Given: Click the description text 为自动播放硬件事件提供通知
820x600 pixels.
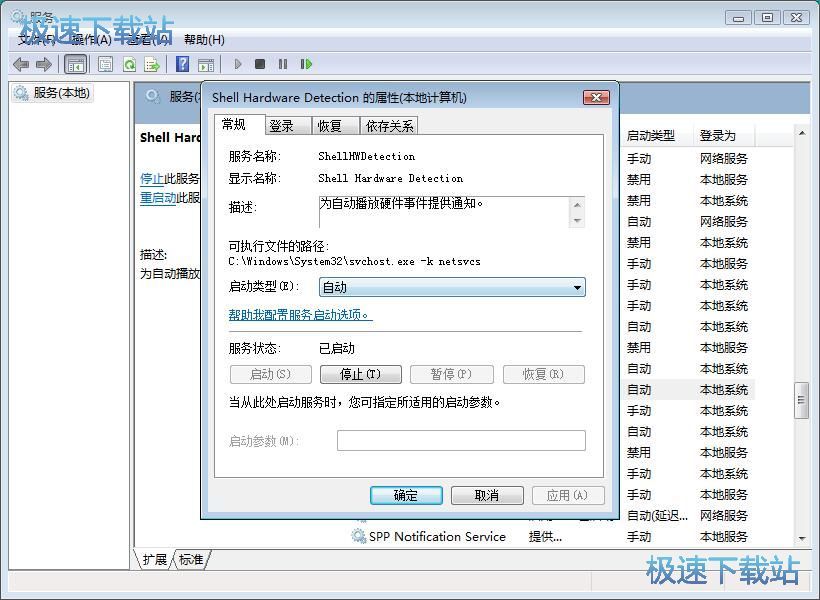Looking at the screenshot, I should (x=401, y=203).
